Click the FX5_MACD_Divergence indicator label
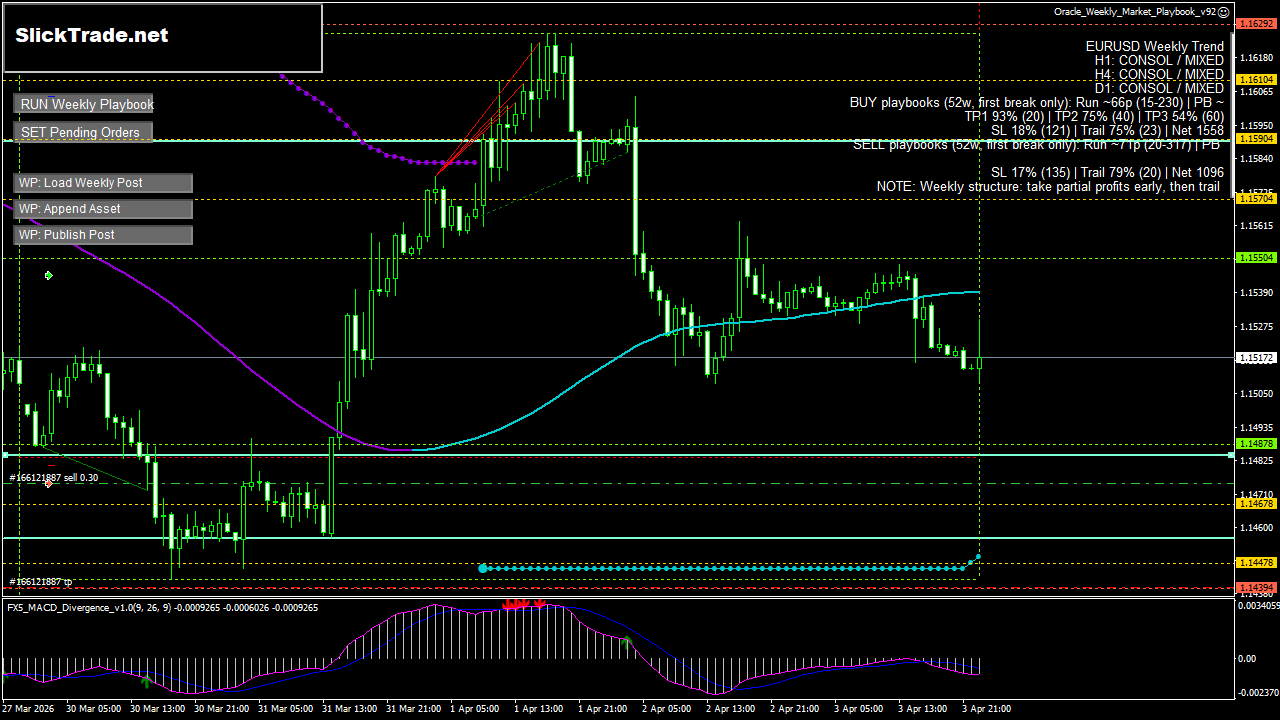The image size is (1280, 720). click(x=162, y=608)
